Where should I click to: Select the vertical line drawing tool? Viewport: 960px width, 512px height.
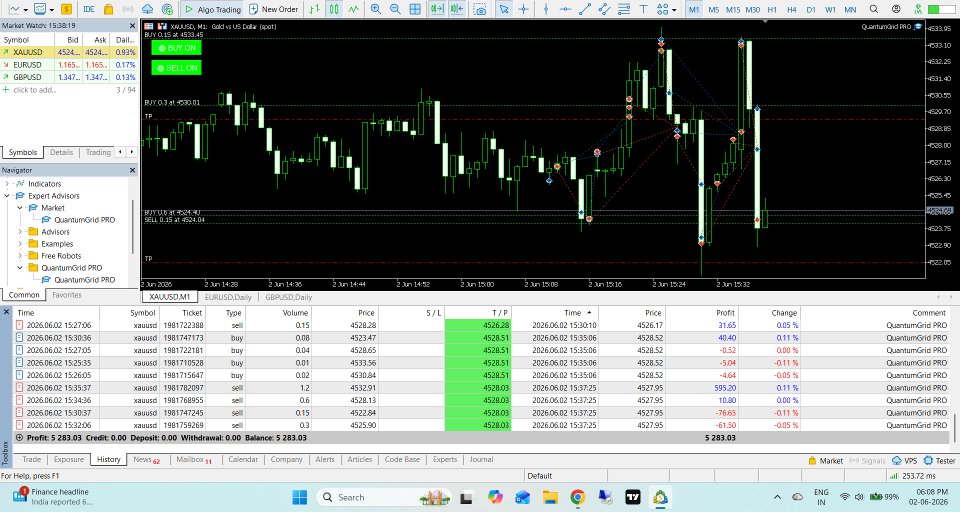[546, 9]
